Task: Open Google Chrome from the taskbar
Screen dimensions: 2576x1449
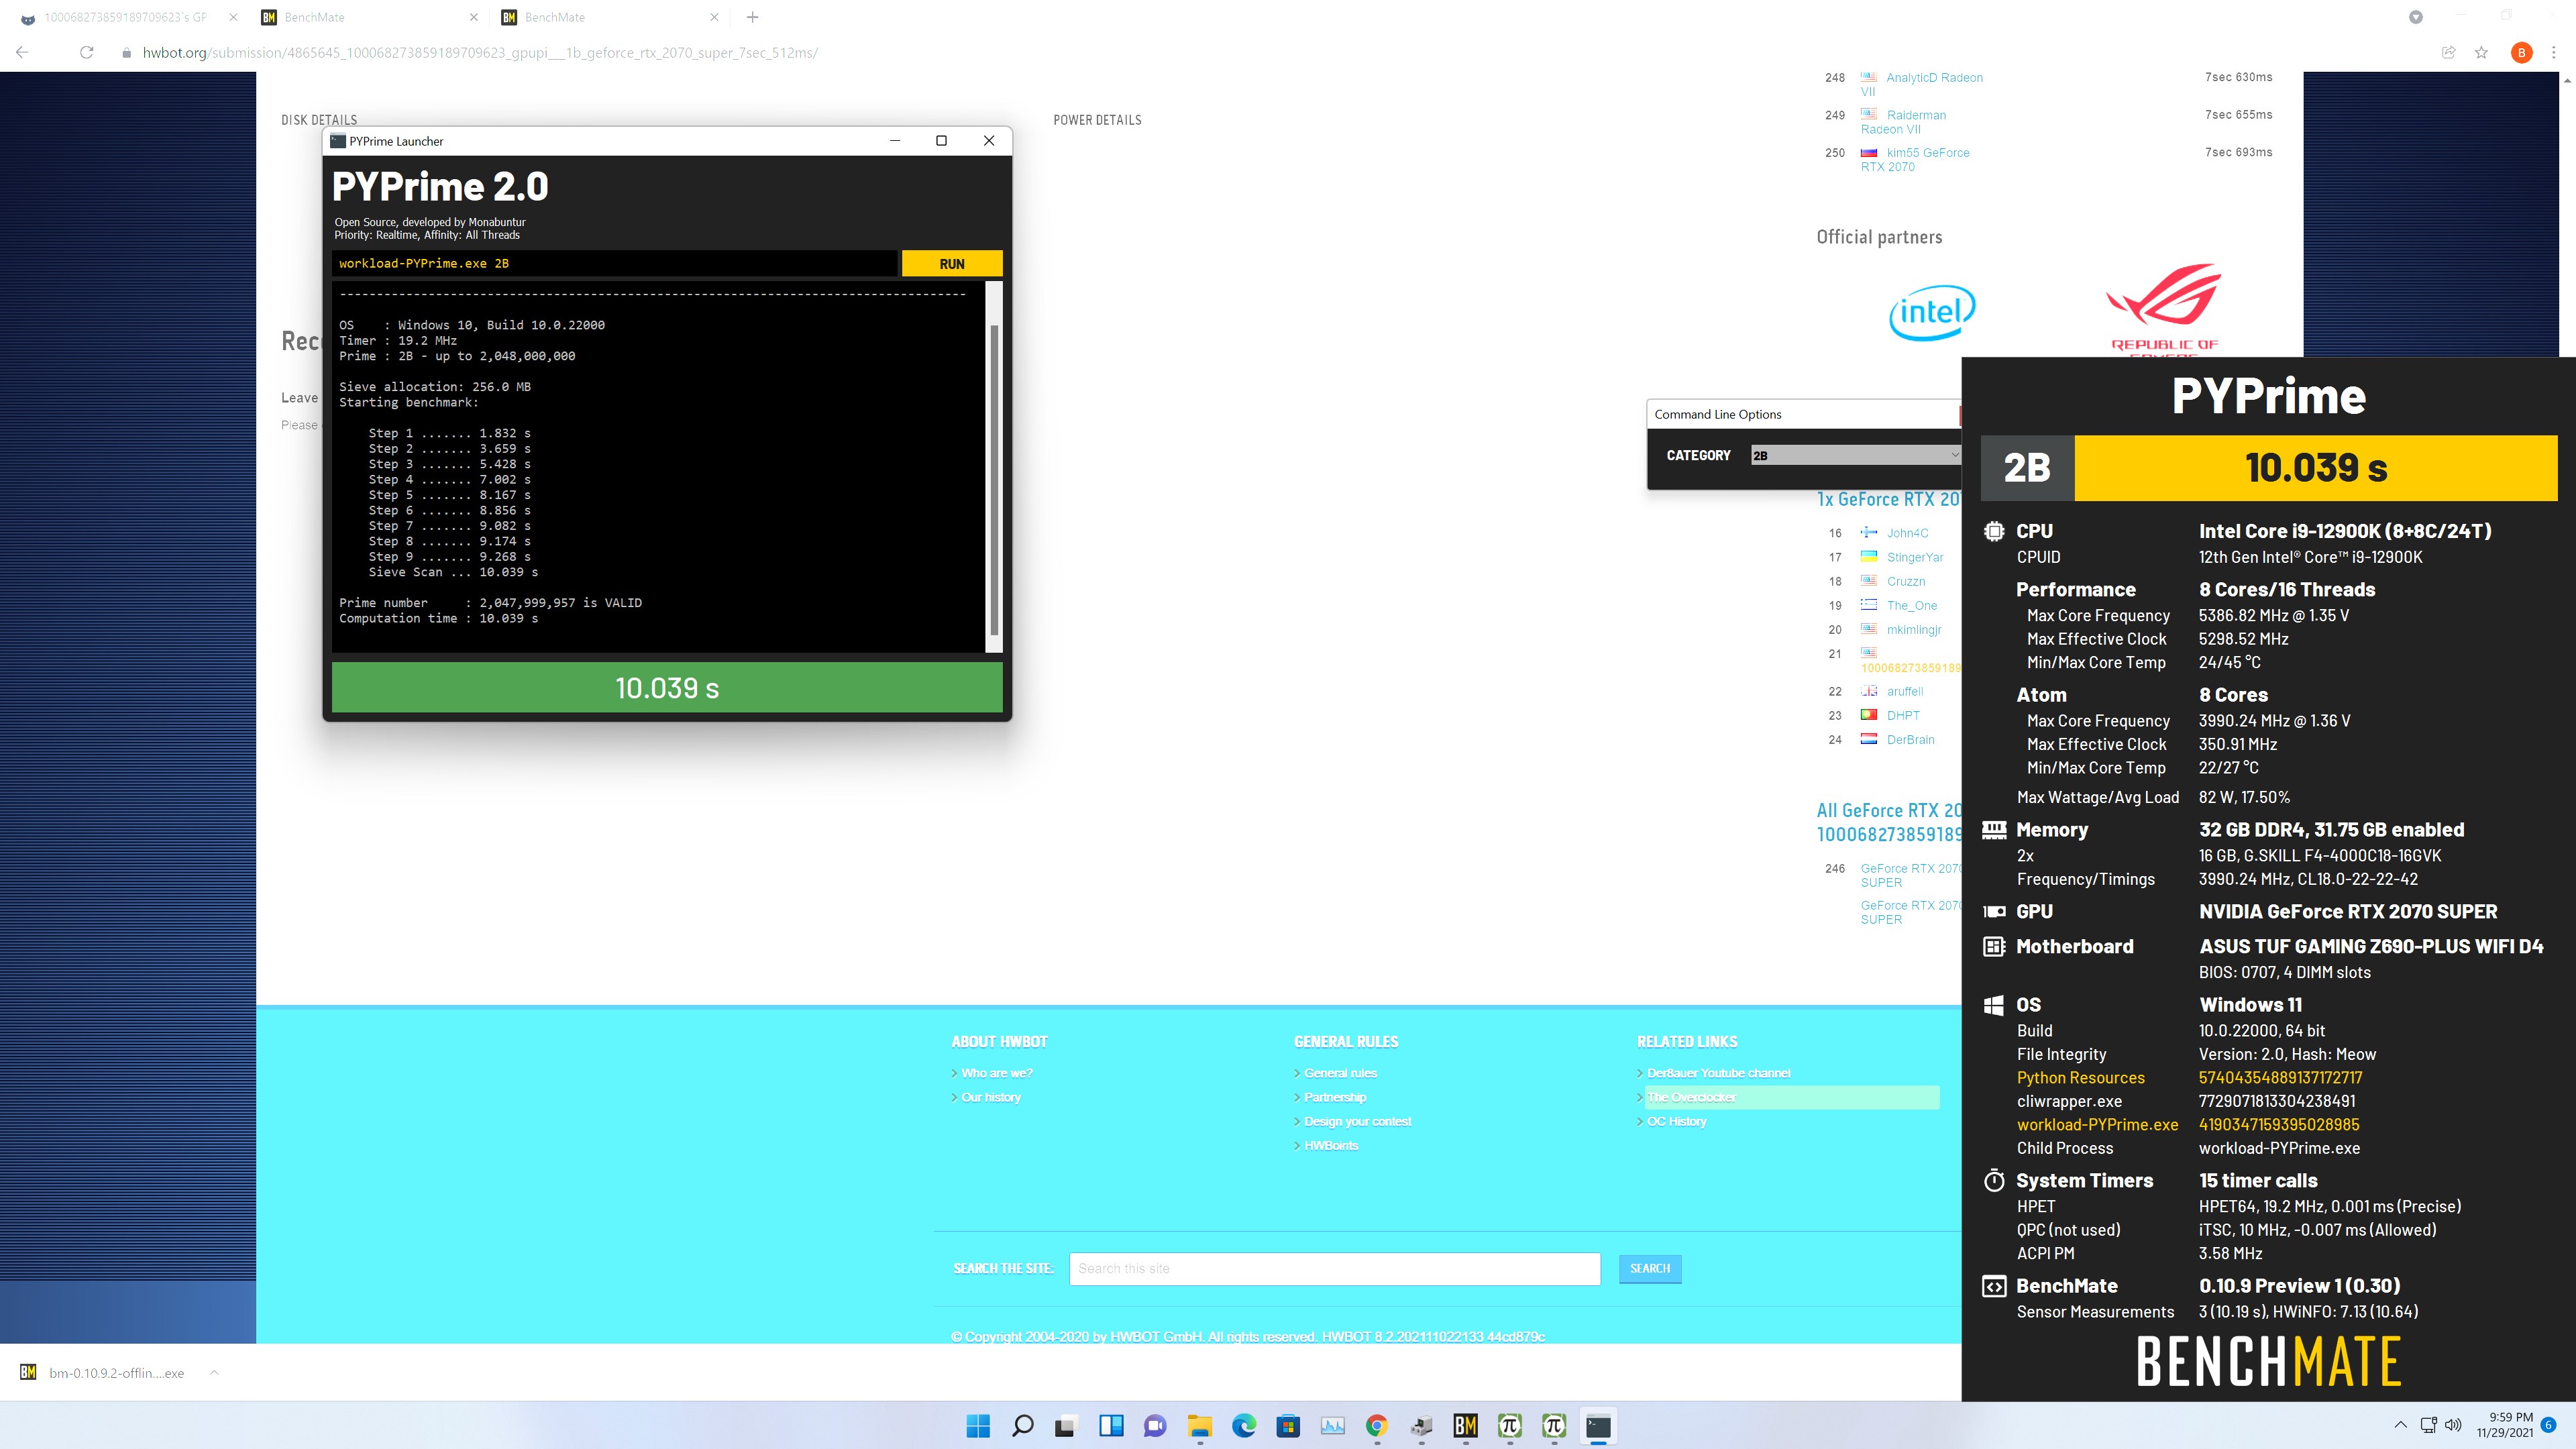Action: point(1376,1426)
